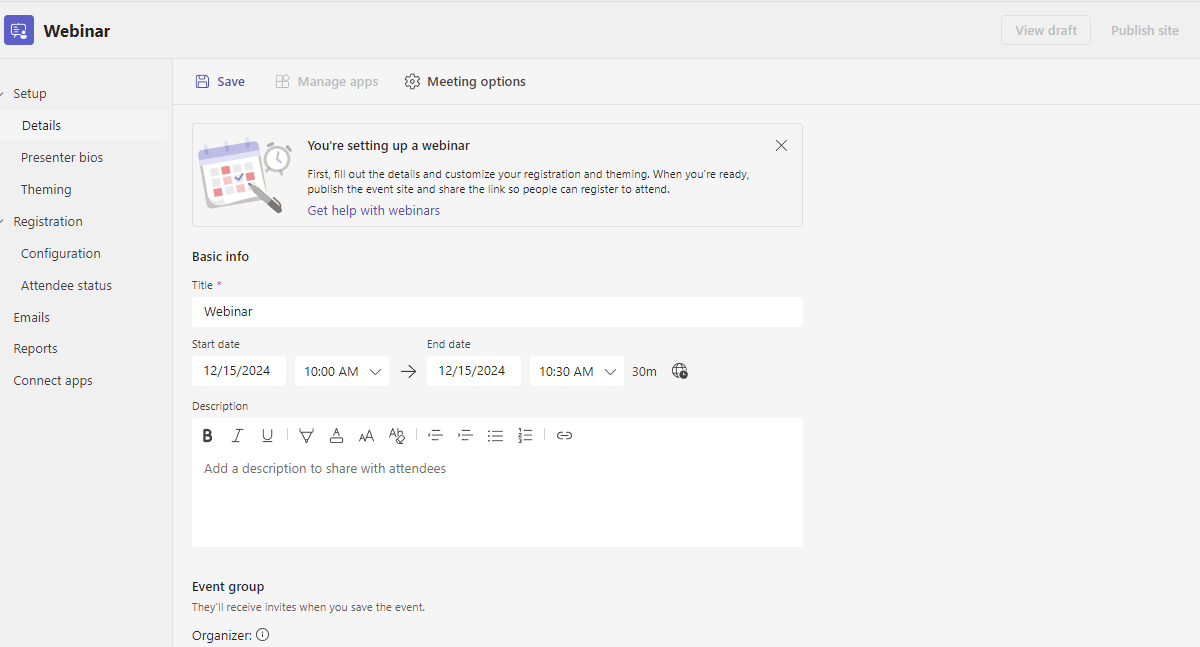Dismiss the webinar setup banner
This screenshot has width=1200, height=647.
click(781, 145)
